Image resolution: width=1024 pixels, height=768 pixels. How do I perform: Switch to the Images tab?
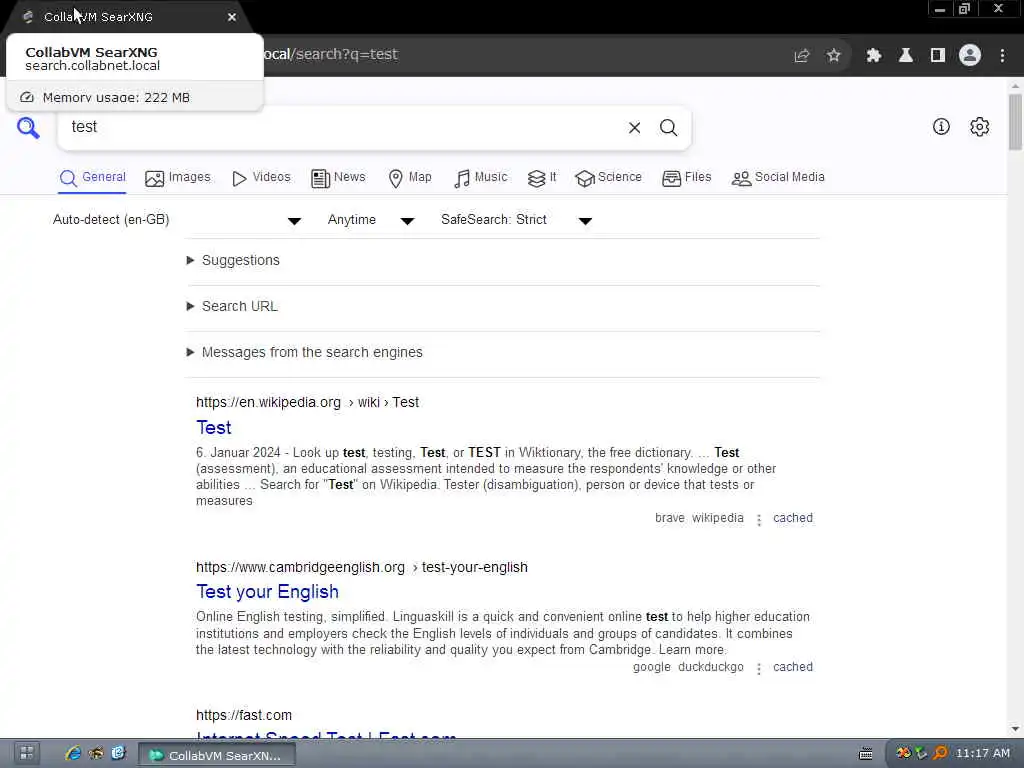[x=178, y=178]
